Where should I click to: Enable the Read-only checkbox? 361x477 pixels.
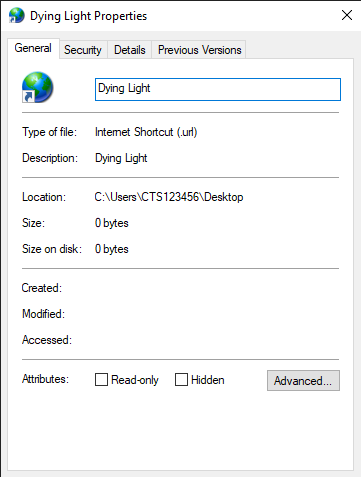pyautogui.click(x=101, y=379)
